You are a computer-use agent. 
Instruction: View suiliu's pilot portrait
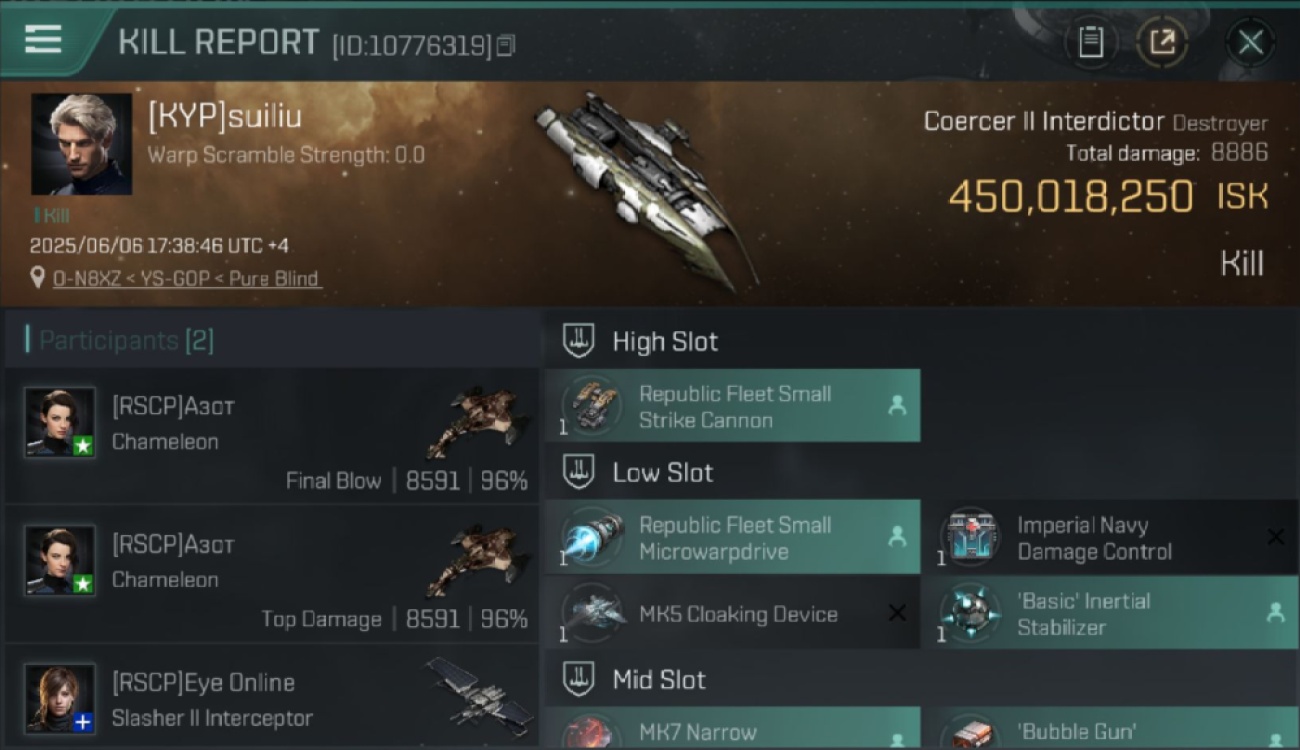[x=81, y=144]
